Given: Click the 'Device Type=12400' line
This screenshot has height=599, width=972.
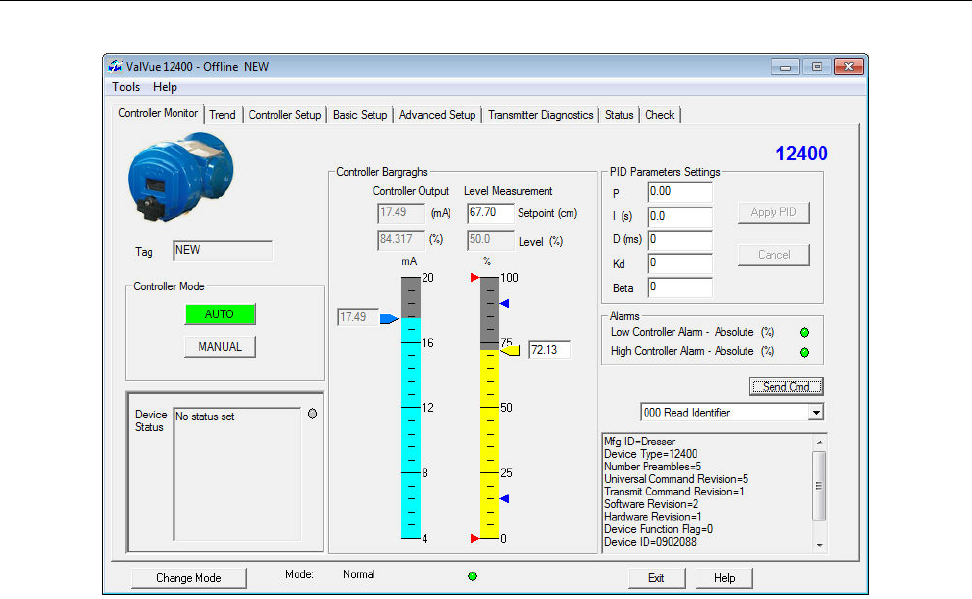Looking at the screenshot, I should [x=651, y=454].
